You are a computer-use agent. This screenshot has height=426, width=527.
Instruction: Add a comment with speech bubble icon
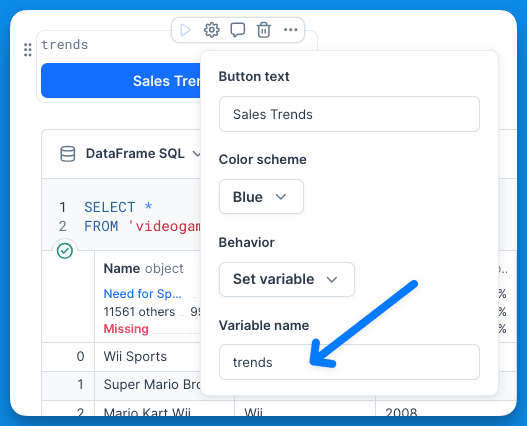[238, 30]
